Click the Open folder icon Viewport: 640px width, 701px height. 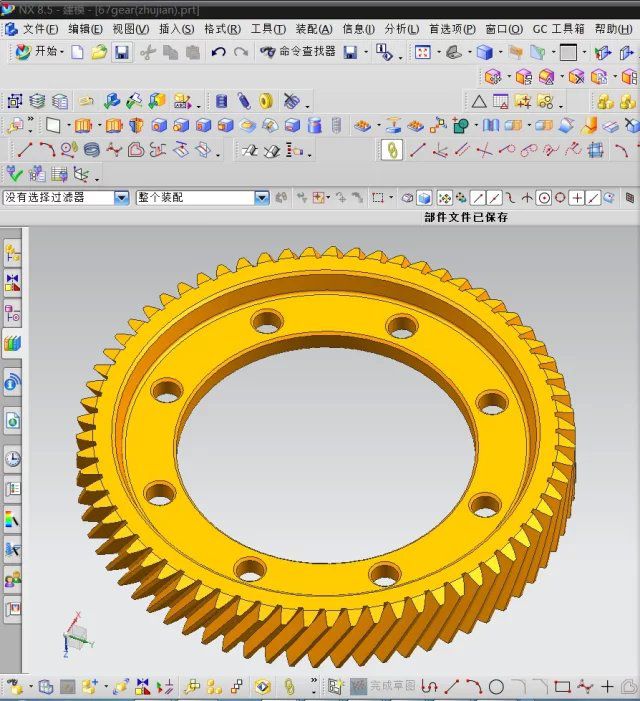point(99,52)
